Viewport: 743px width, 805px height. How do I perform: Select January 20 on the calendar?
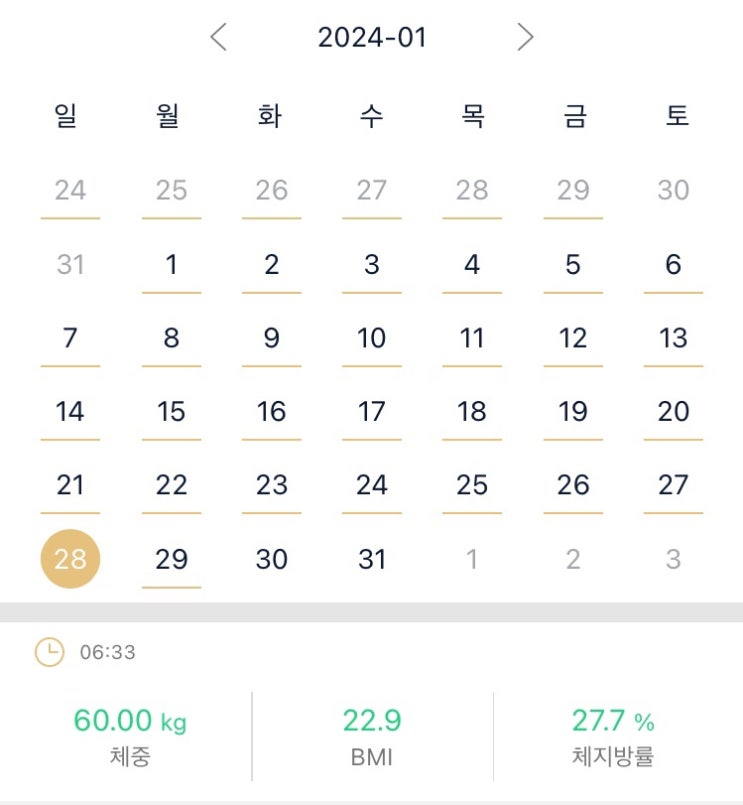tap(673, 411)
